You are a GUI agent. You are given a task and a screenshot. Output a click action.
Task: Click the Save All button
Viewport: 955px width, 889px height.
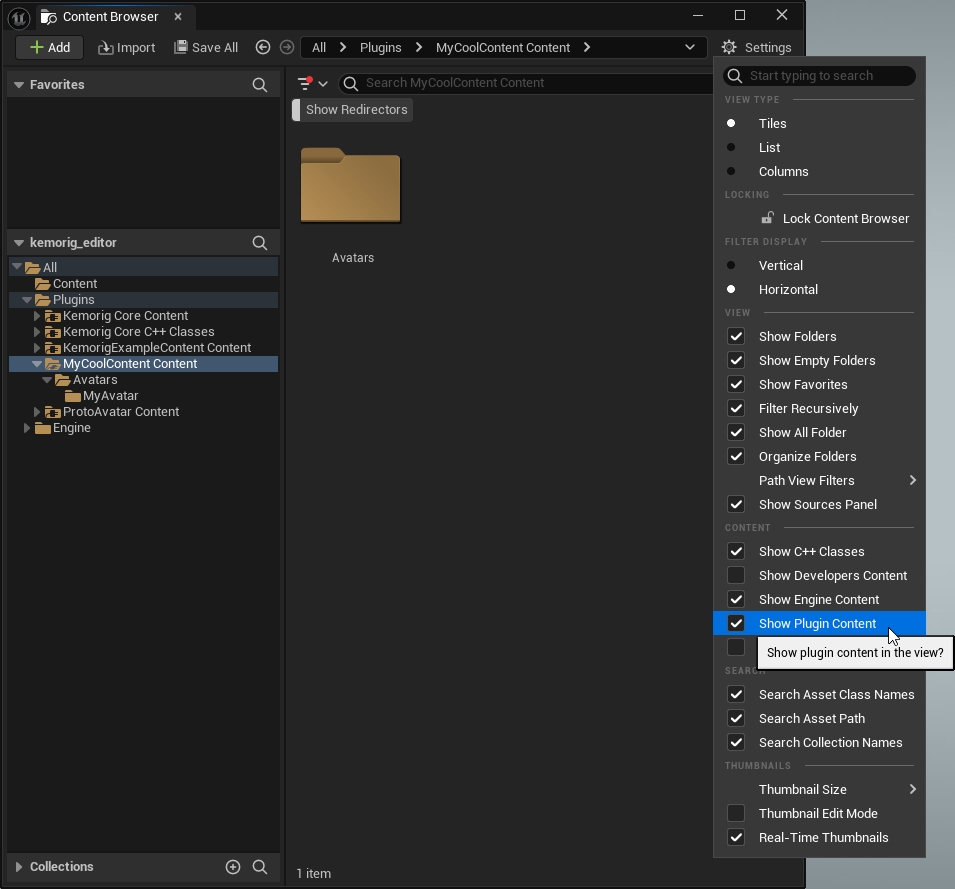(206, 47)
